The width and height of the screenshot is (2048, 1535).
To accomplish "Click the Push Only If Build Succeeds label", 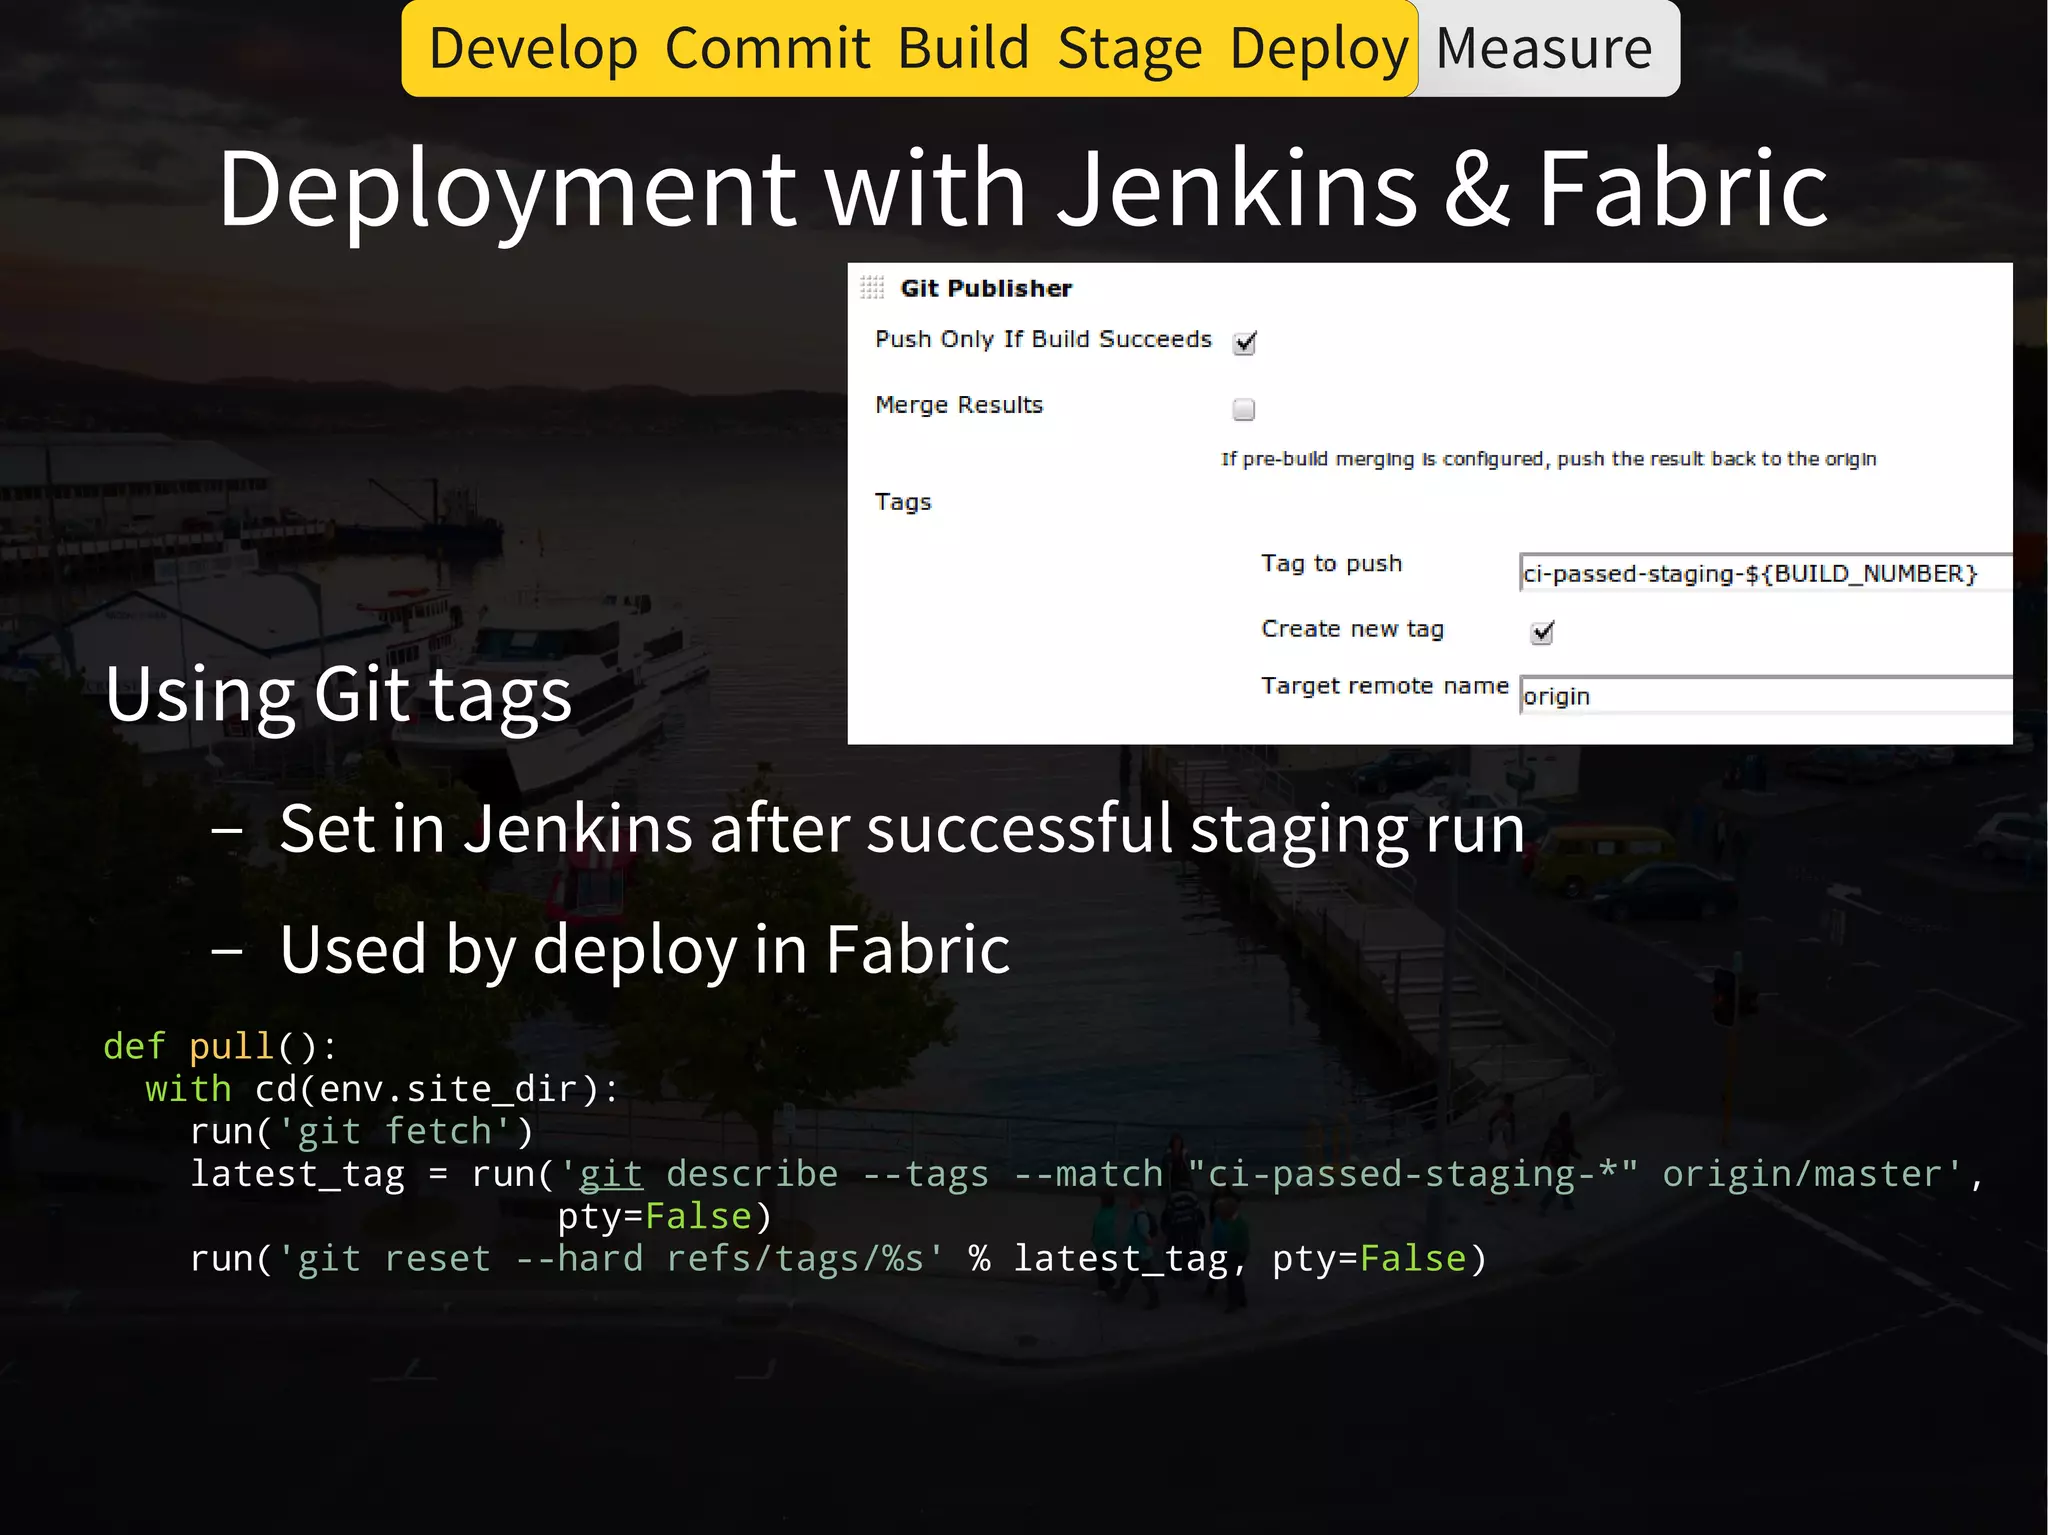I will (x=1043, y=339).
